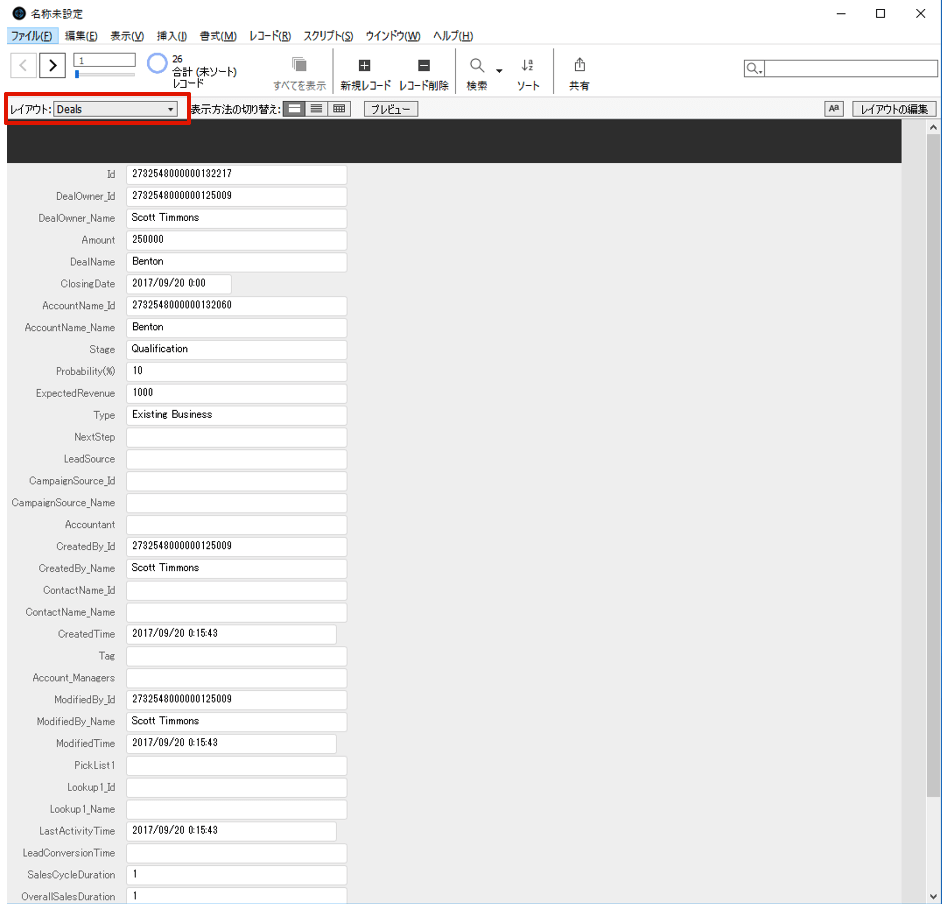Click the Edit Layout (レイアウトの編集) button
The width and height of the screenshot is (942, 904).
pos(894,109)
